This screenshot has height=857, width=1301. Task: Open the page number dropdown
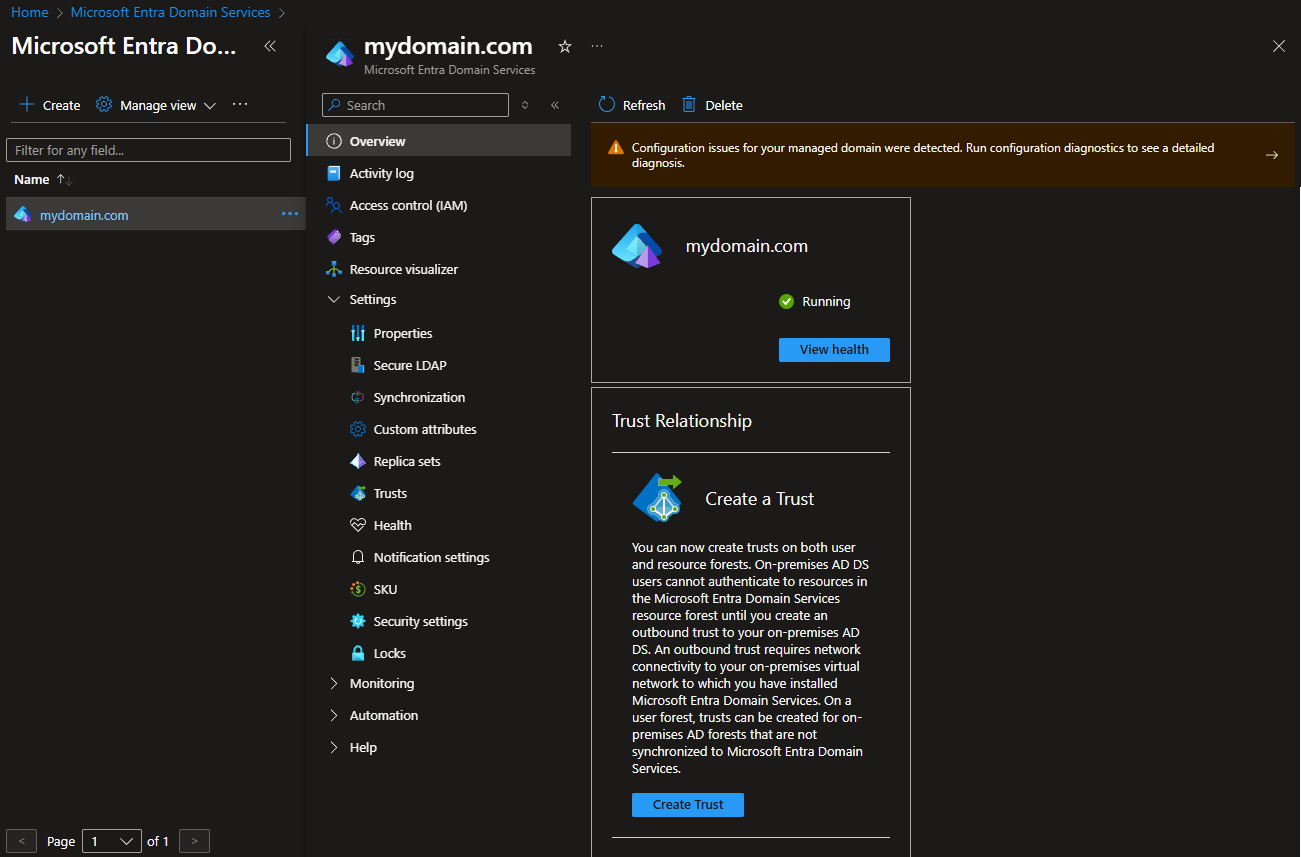(x=112, y=841)
